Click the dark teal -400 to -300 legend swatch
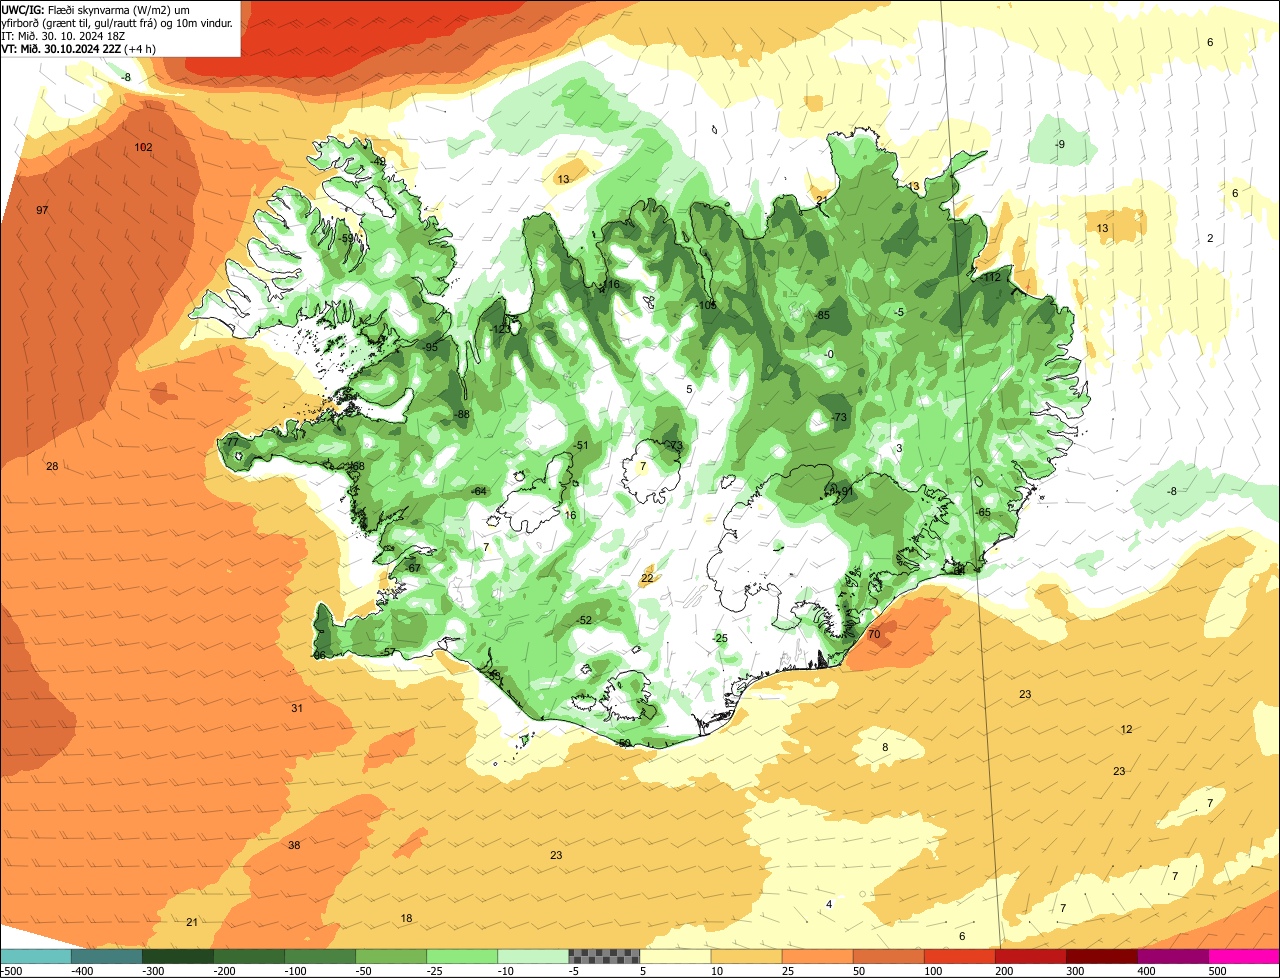The height and width of the screenshot is (978, 1280). pyautogui.click(x=107, y=956)
